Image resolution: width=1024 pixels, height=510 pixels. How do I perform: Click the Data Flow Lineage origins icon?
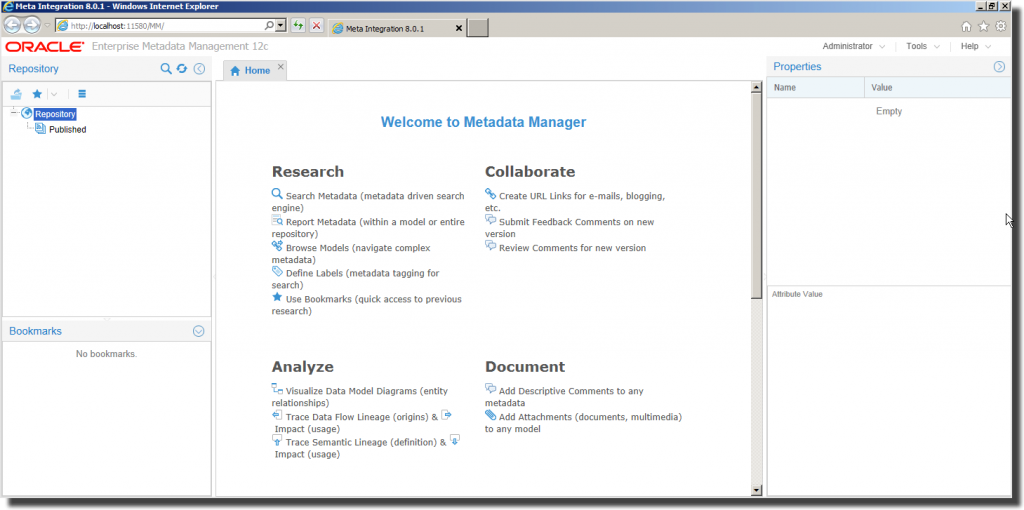(x=278, y=415)
